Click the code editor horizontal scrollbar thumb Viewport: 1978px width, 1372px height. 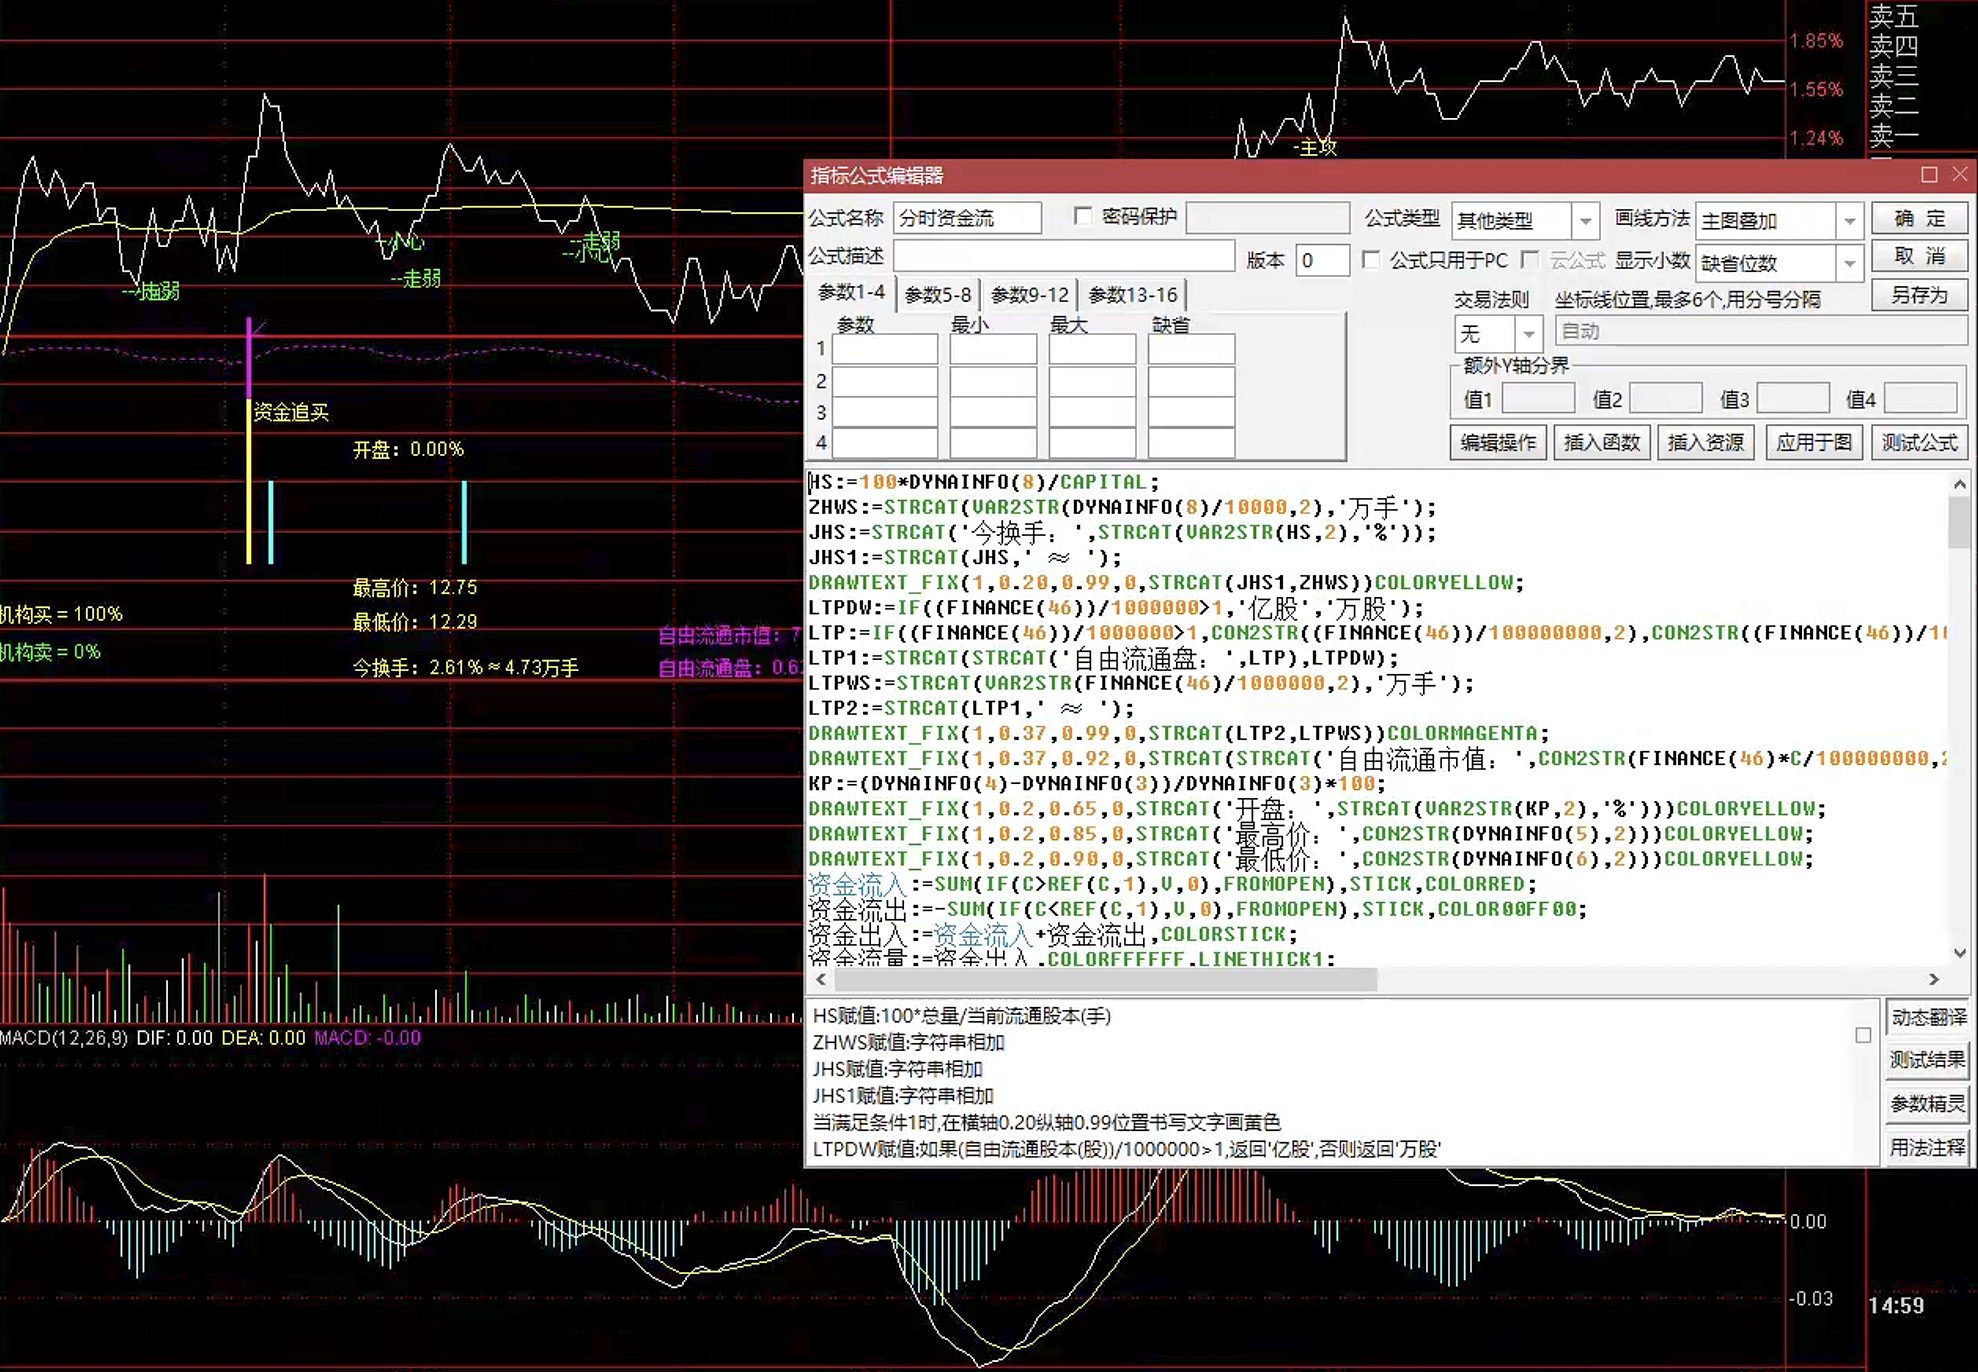(x=1105, y=979)
